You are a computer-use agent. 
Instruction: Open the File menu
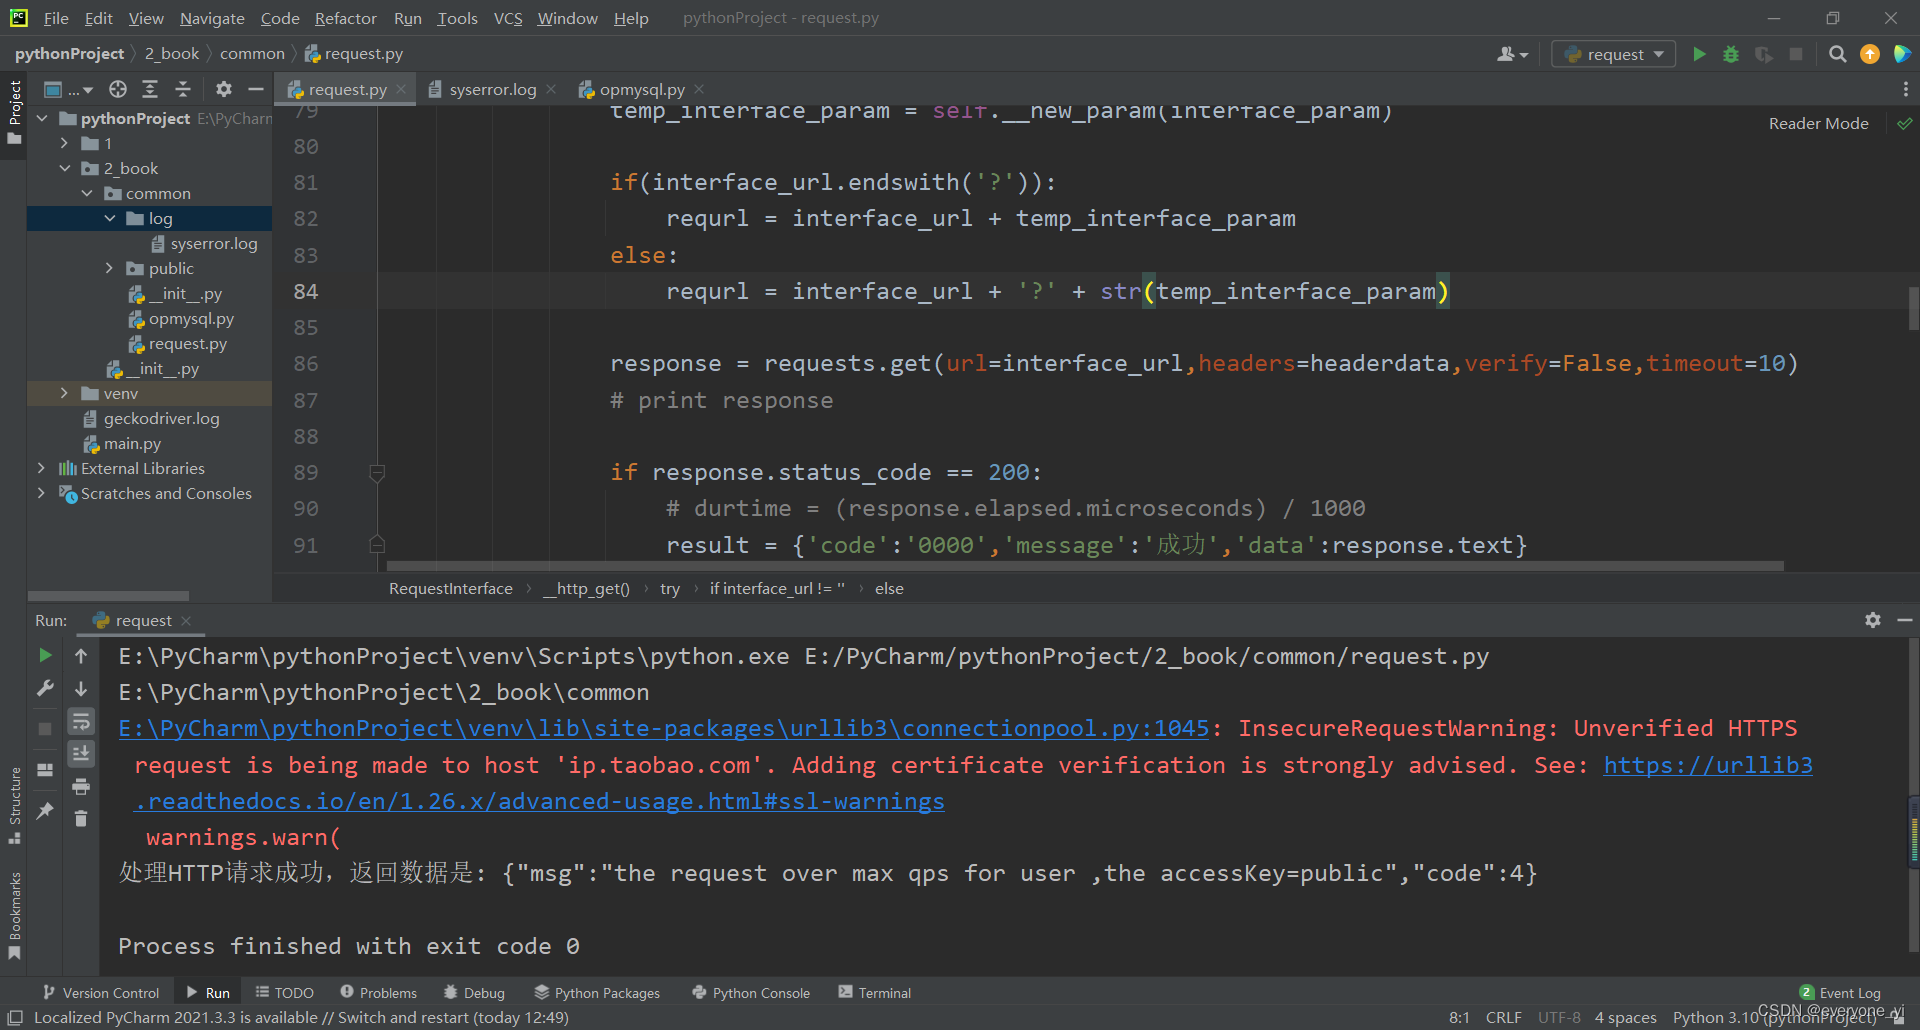56,18
